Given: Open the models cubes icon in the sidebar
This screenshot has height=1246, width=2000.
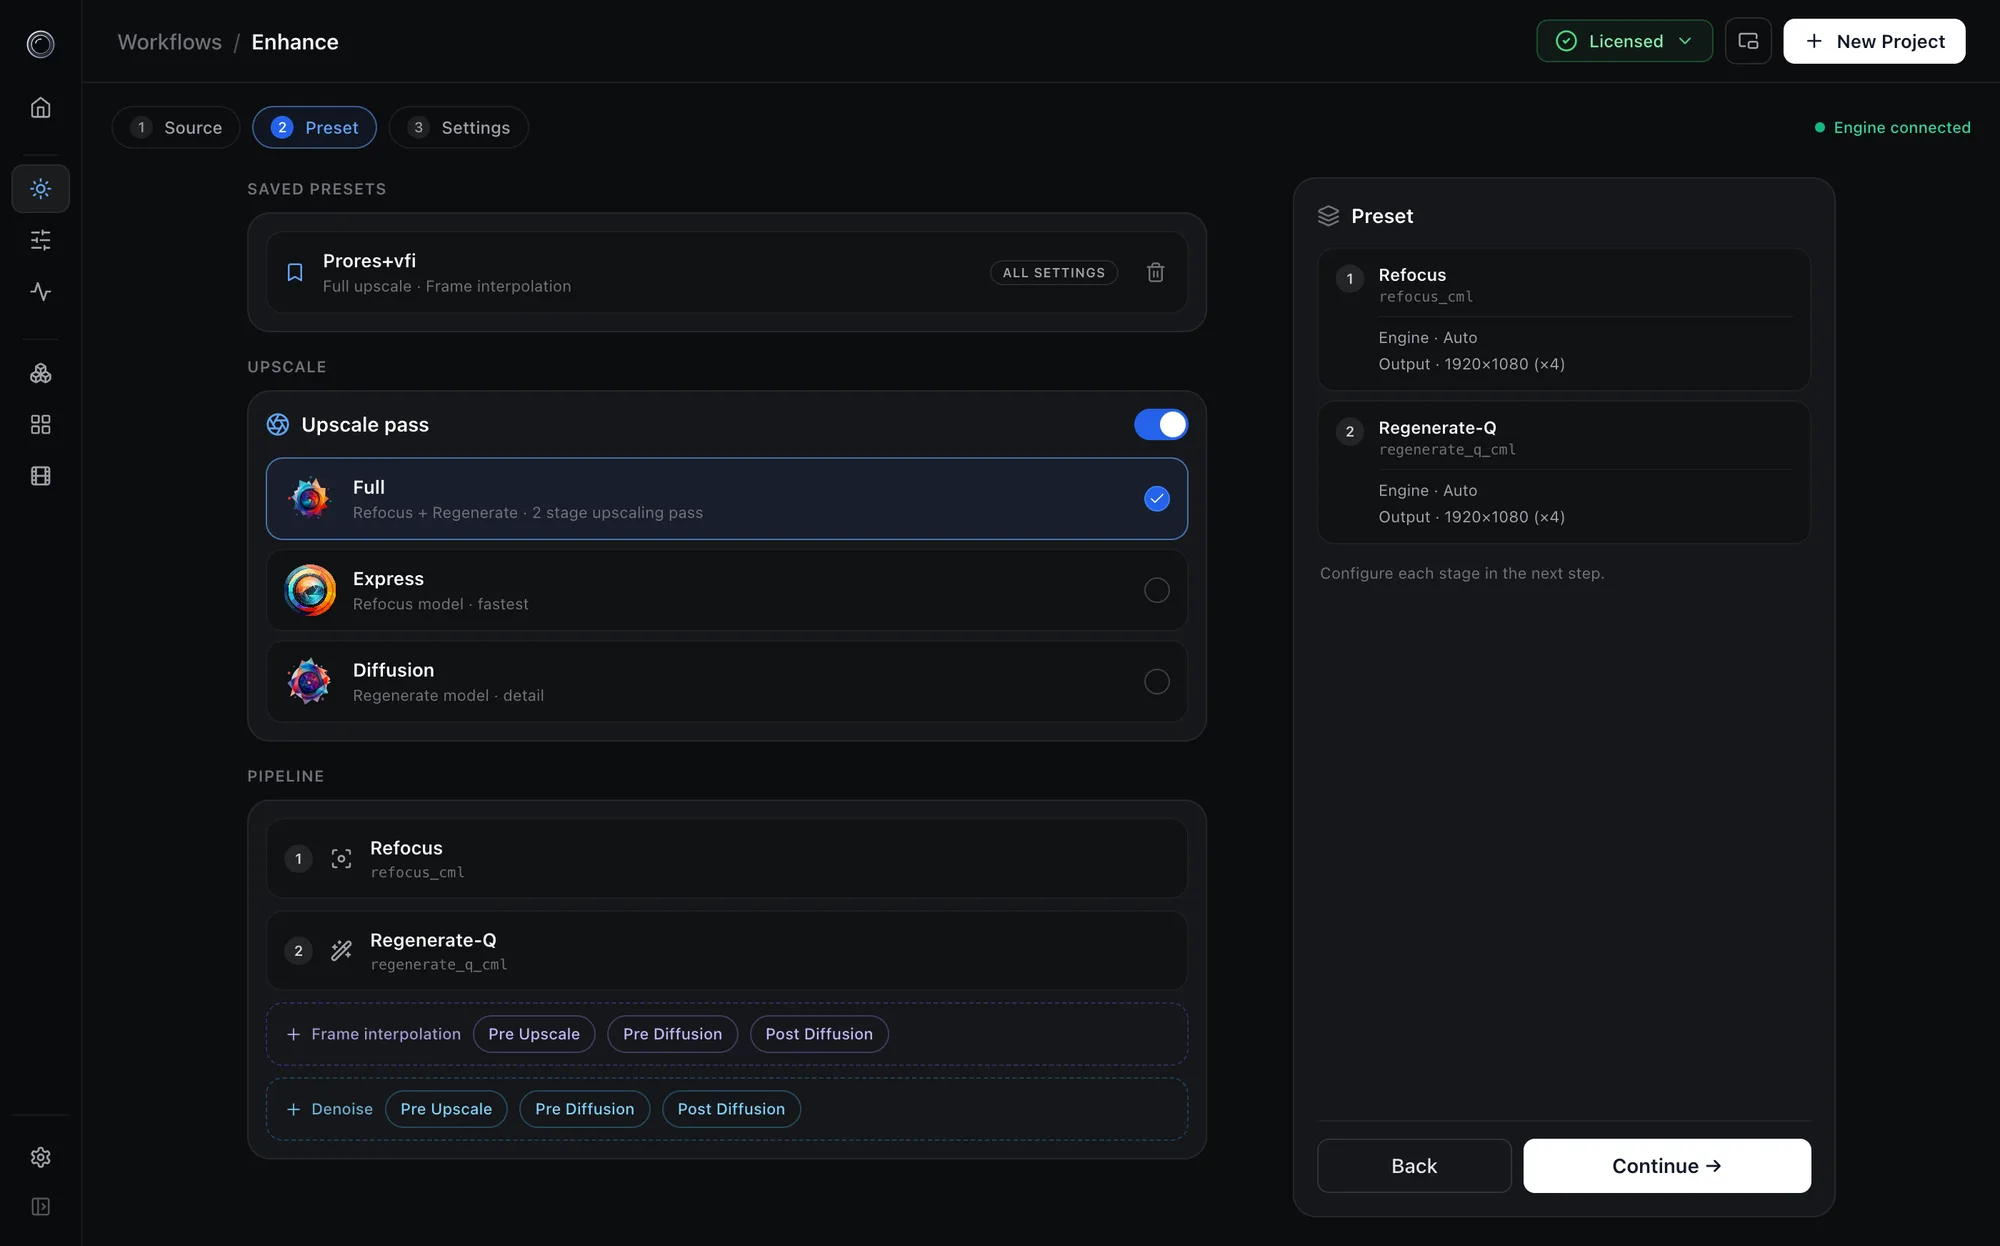Looking at the screenshot, I should 40,373.
